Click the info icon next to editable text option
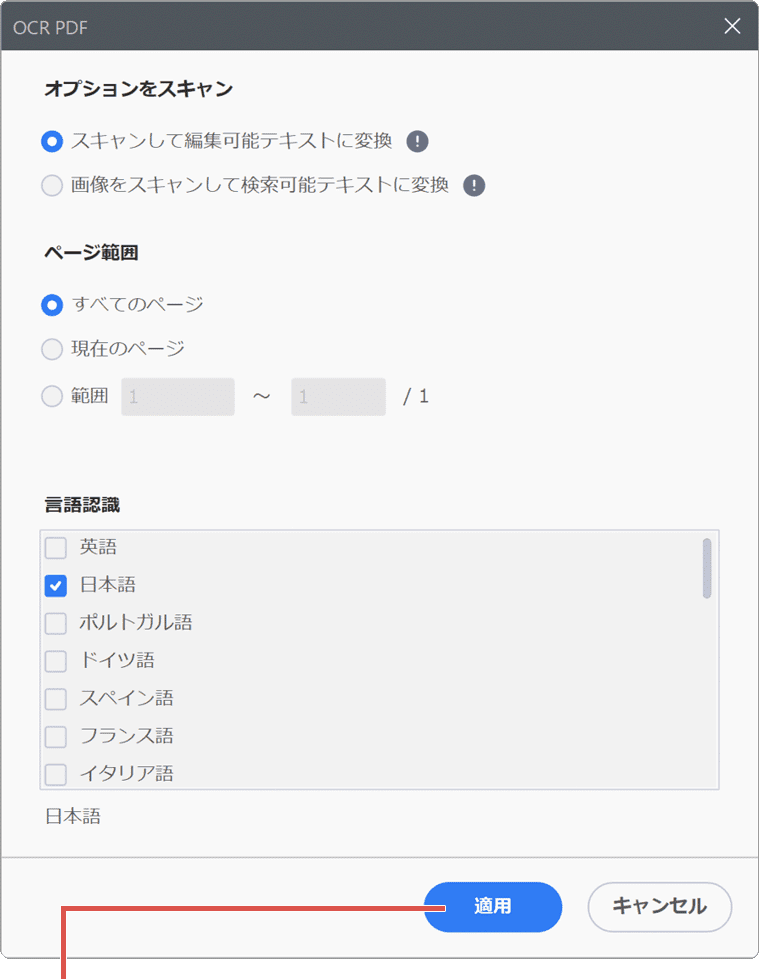Image resolution: width=760 pixels, height=979 pixels. click(417, 141)
